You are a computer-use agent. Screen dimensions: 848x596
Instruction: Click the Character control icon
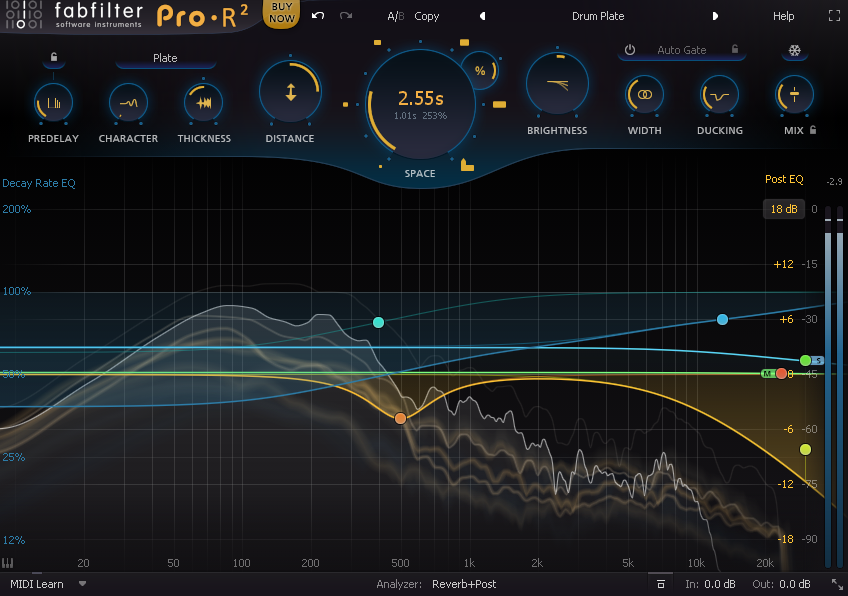pyautogui.click(x=128, y=102)
